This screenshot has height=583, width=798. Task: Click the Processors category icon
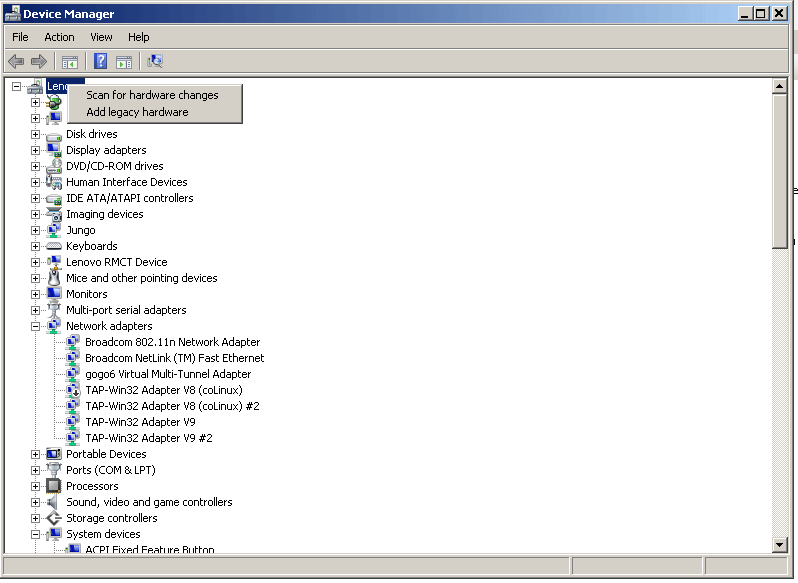point(54,486)
